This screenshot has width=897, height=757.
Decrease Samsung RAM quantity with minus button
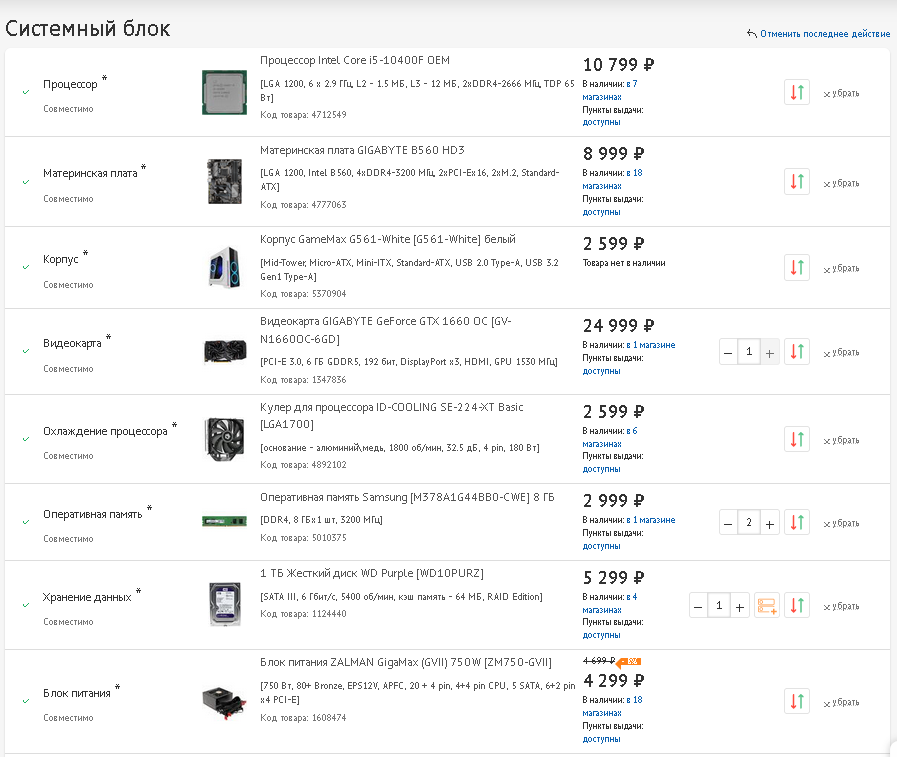point(729,522)
